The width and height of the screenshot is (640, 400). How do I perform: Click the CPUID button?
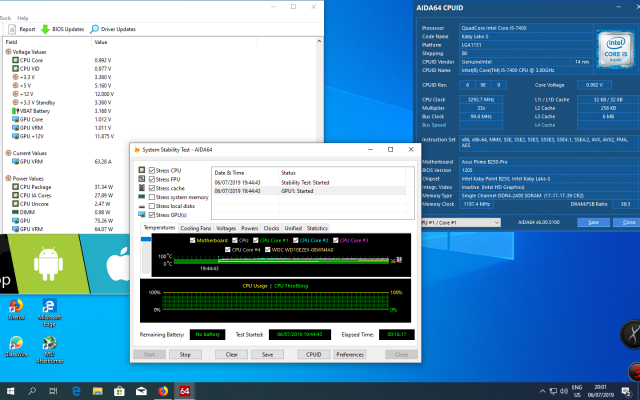click(x=313, y=355)
